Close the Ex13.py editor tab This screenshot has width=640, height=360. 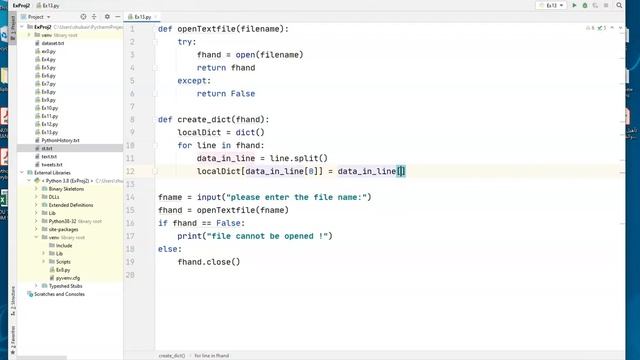coord(156,17)
